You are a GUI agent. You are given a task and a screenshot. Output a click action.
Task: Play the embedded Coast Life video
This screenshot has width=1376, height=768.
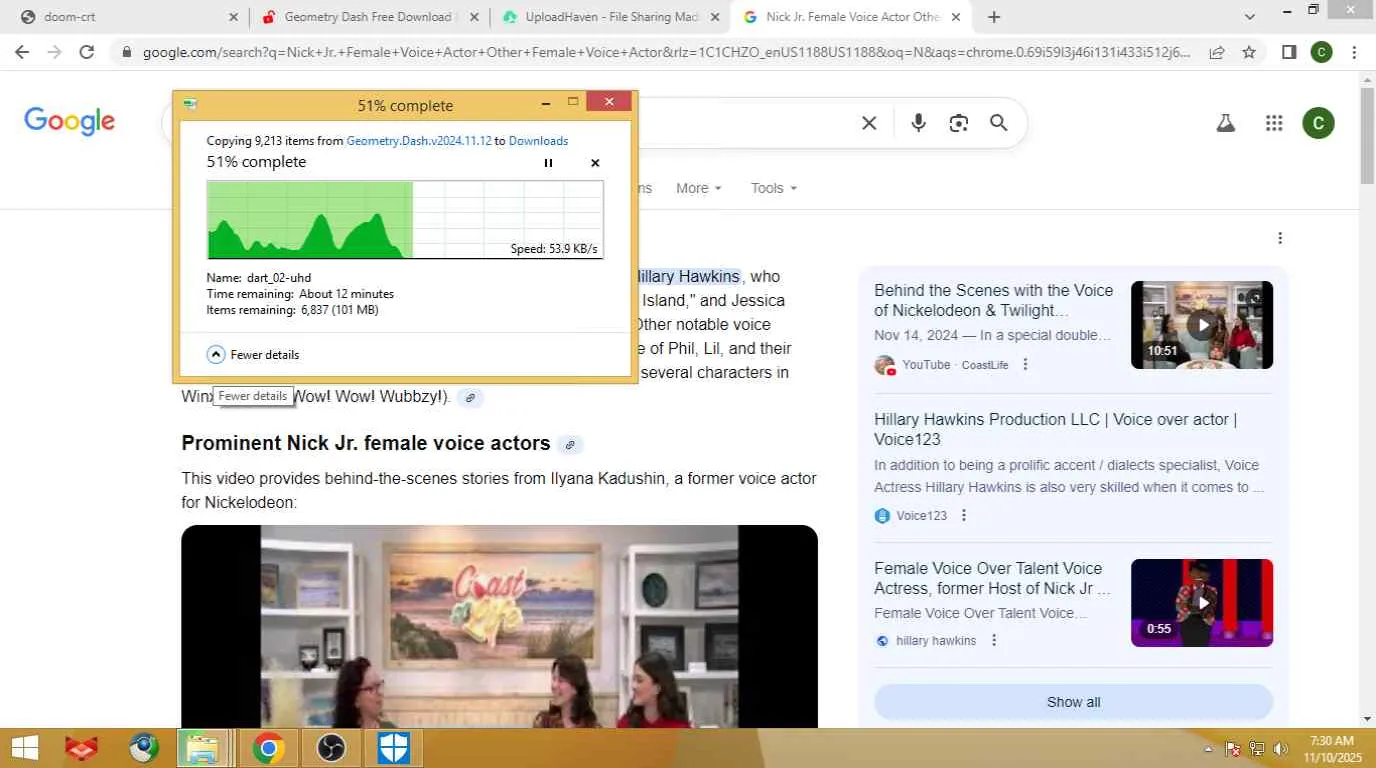[499, 627]
